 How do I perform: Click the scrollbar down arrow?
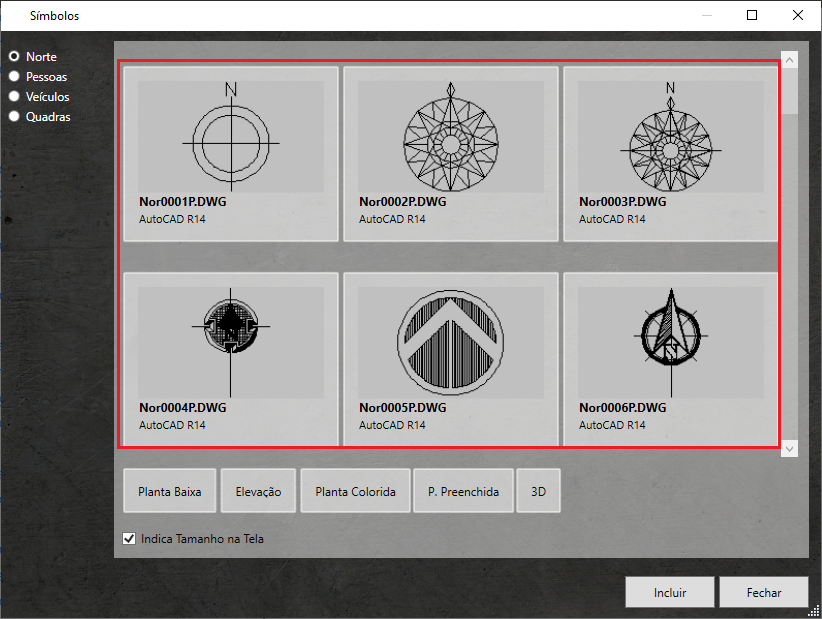tap(789, 449)
